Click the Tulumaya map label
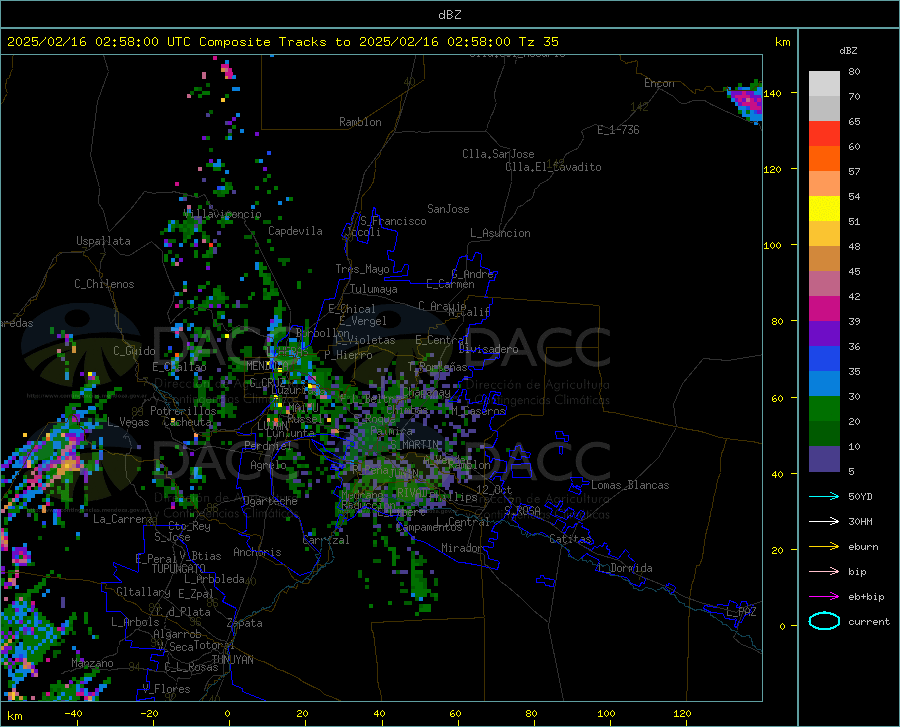The height and width of the screenshot is (727, 900). [374, 289]
